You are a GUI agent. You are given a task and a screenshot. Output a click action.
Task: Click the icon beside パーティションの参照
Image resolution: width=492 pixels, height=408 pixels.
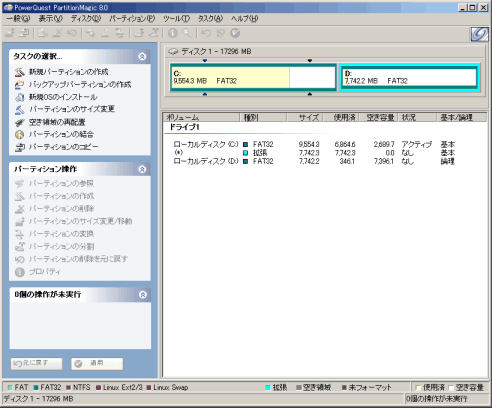(20, 184)
